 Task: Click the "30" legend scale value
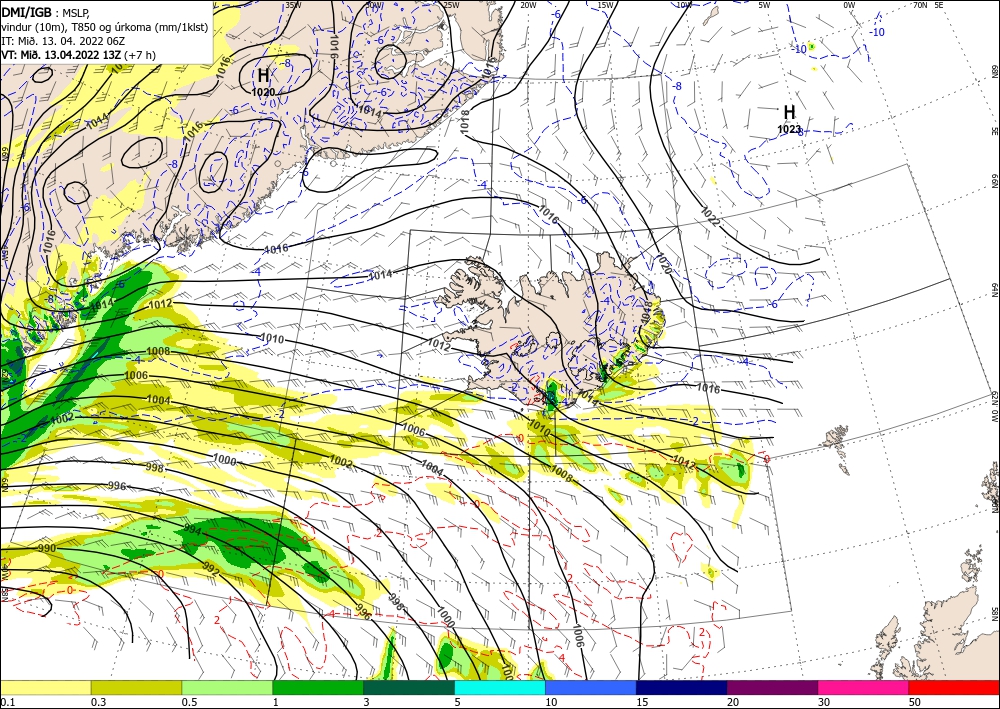pyautogui.click(x=824, y=702)
